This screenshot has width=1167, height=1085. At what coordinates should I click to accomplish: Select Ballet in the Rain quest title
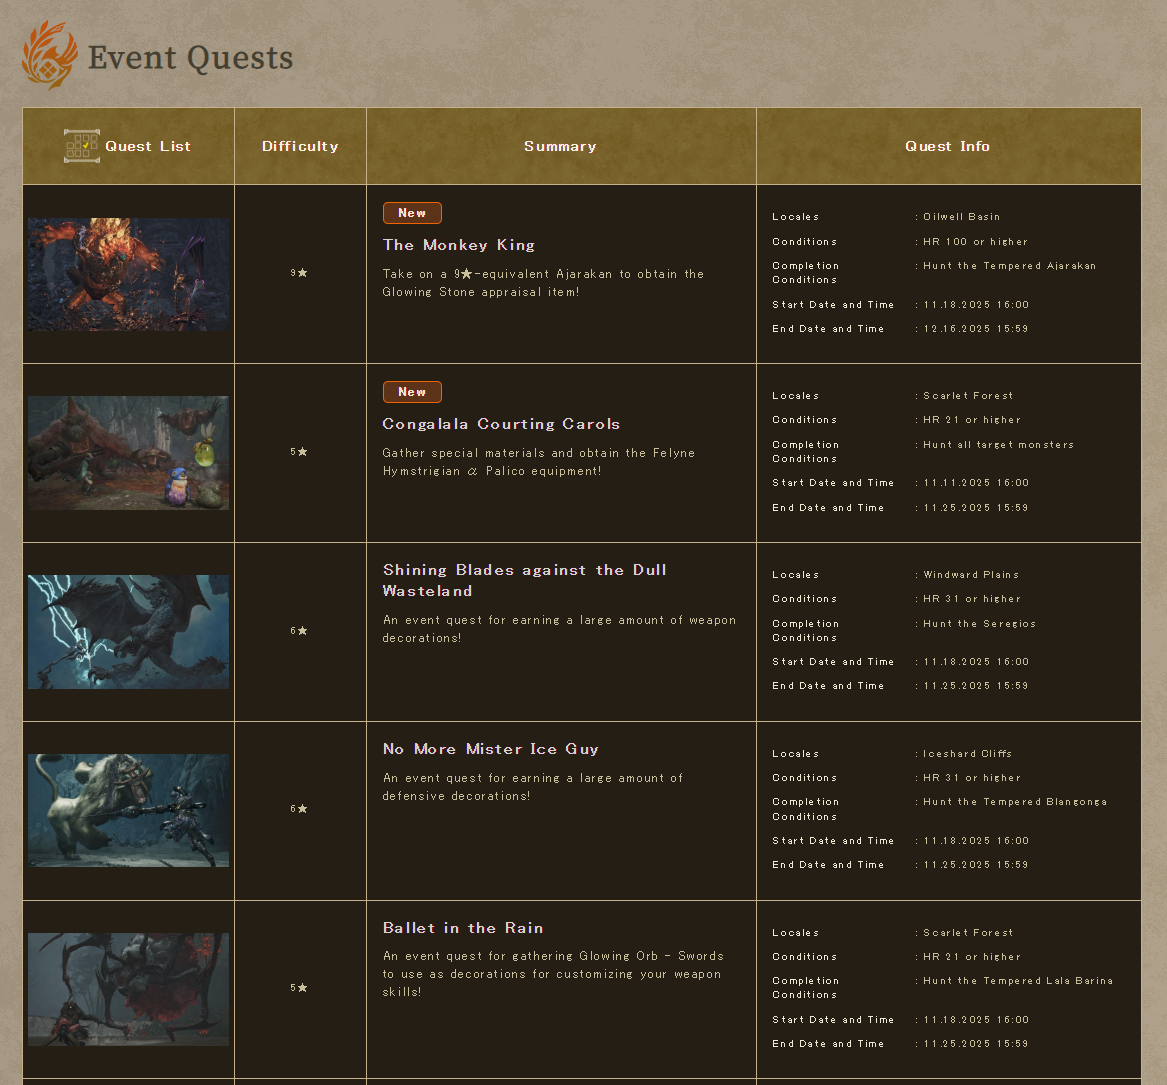[463, 928]
